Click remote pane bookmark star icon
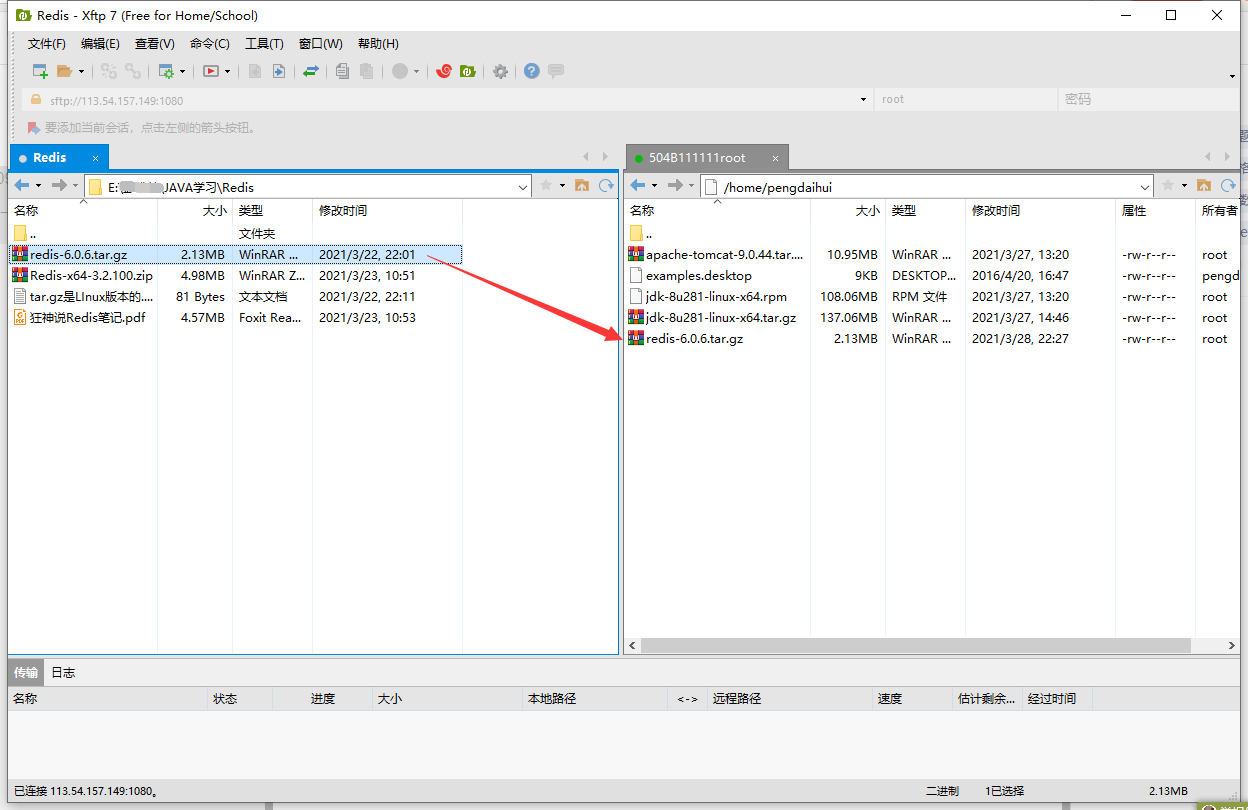 1168,186
